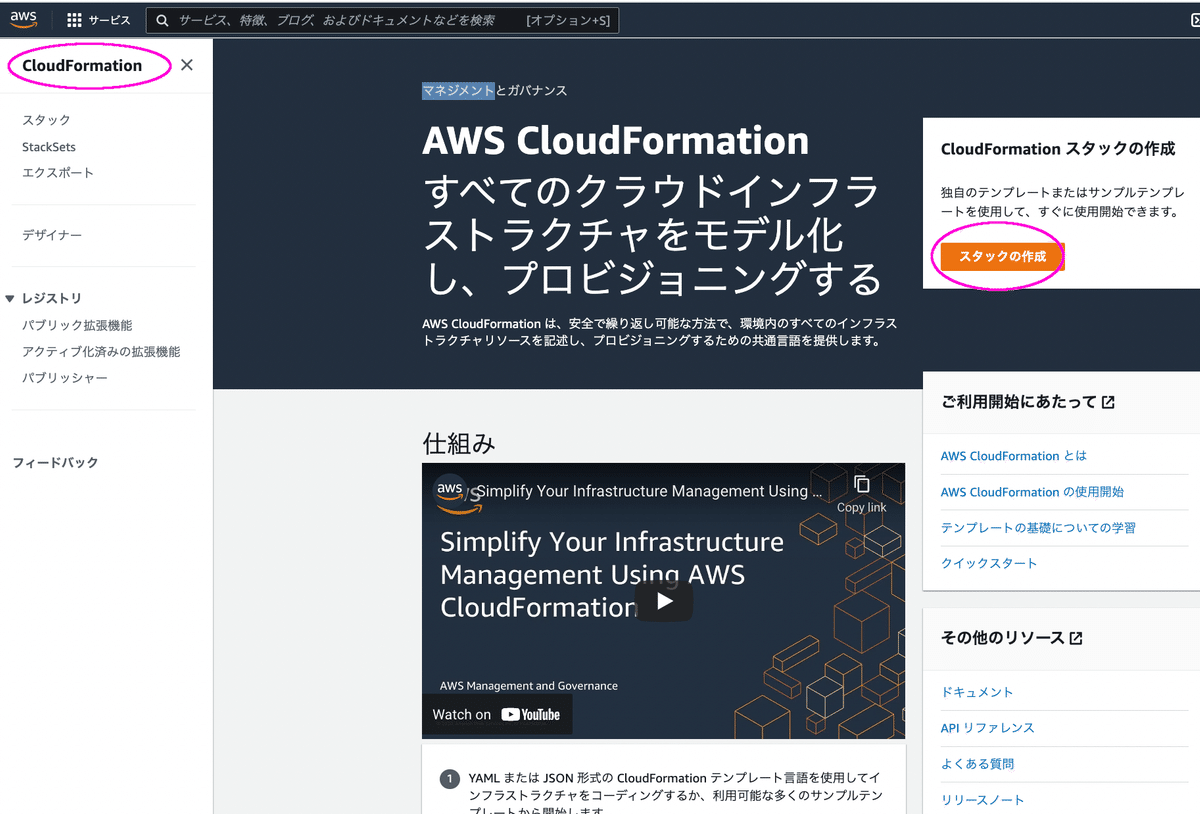
Task: Click the ご利用開始にあたって heading
Action: pyautogui.click(x=1019, y=402)
